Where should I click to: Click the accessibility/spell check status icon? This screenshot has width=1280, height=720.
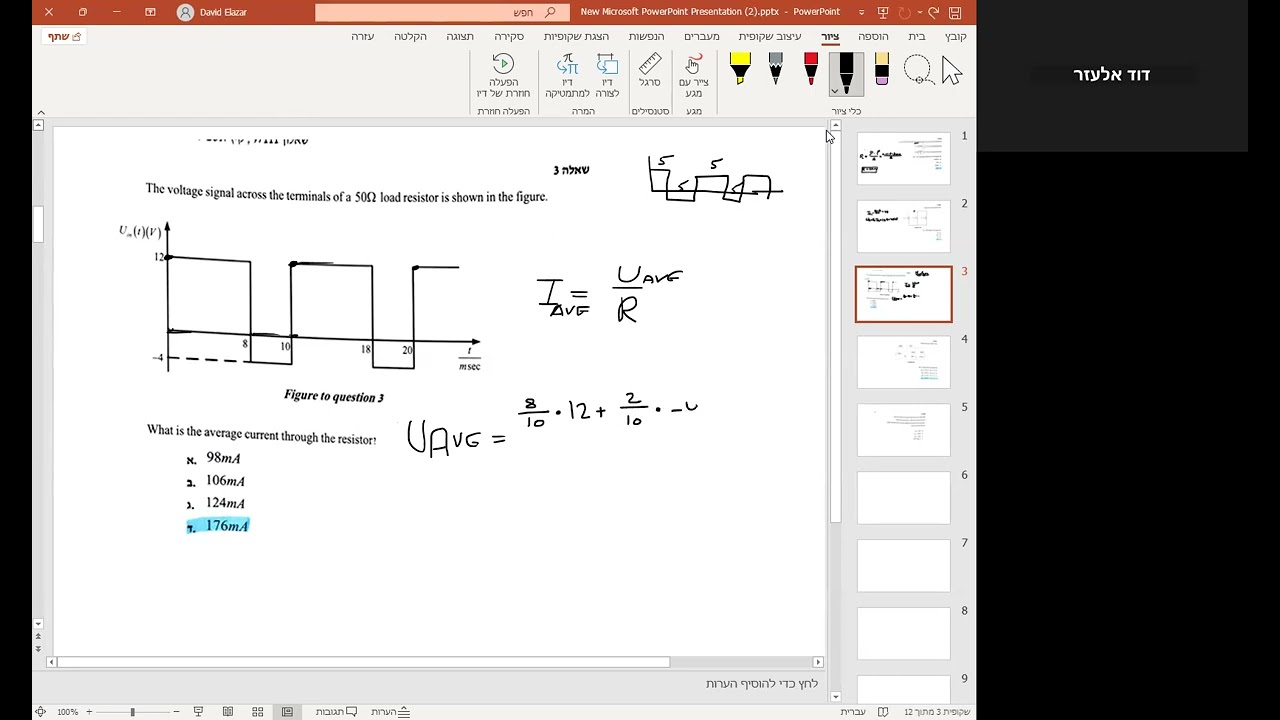(x=884, y=712)
